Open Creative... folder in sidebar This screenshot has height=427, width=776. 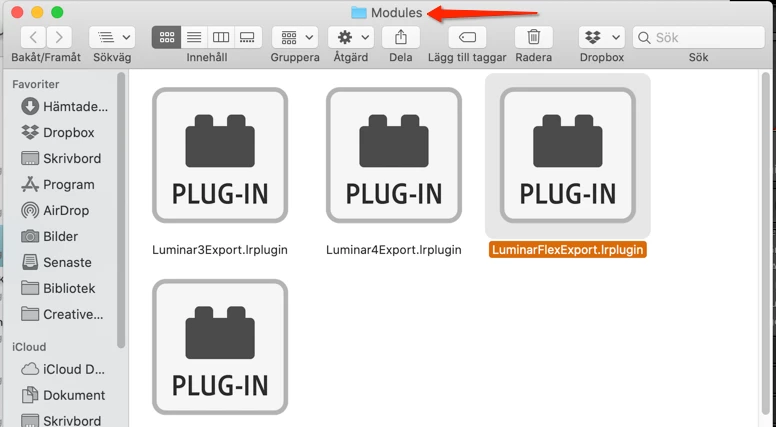(62, 314)
